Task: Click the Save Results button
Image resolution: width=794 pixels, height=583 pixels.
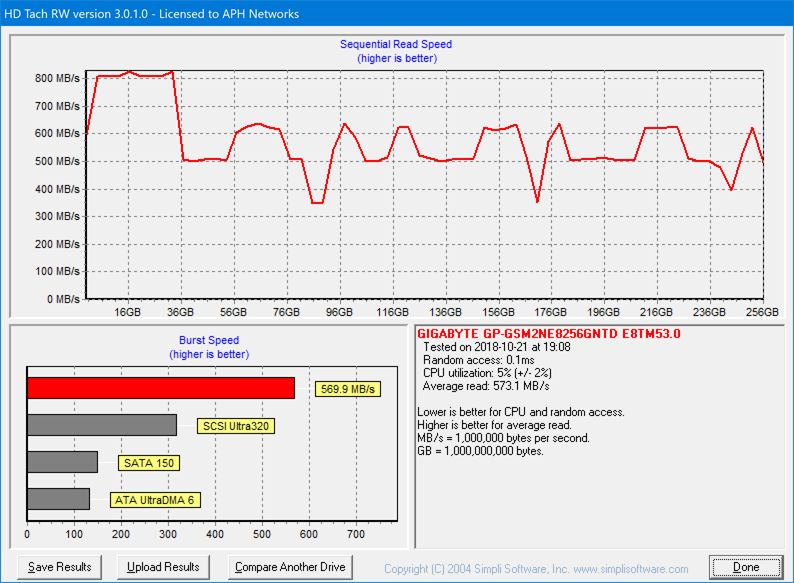Action: [59, 567]
